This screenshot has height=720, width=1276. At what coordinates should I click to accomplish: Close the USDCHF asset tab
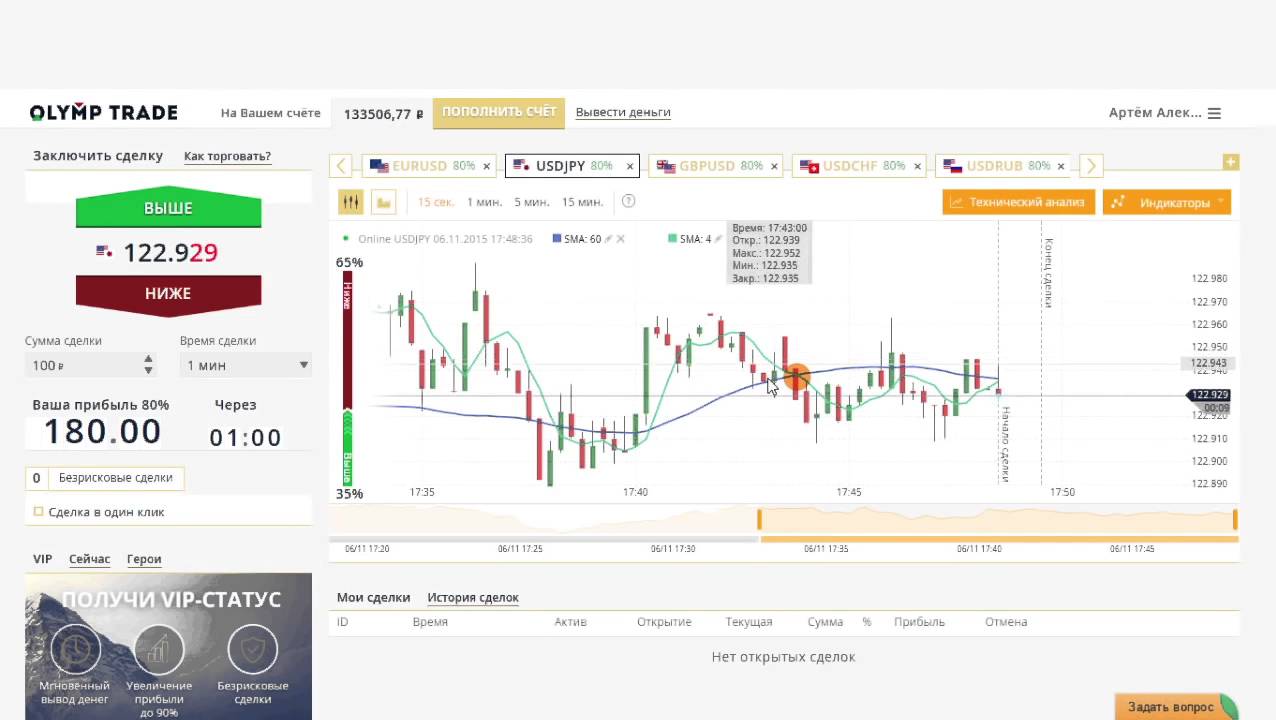tap(917, 166)
